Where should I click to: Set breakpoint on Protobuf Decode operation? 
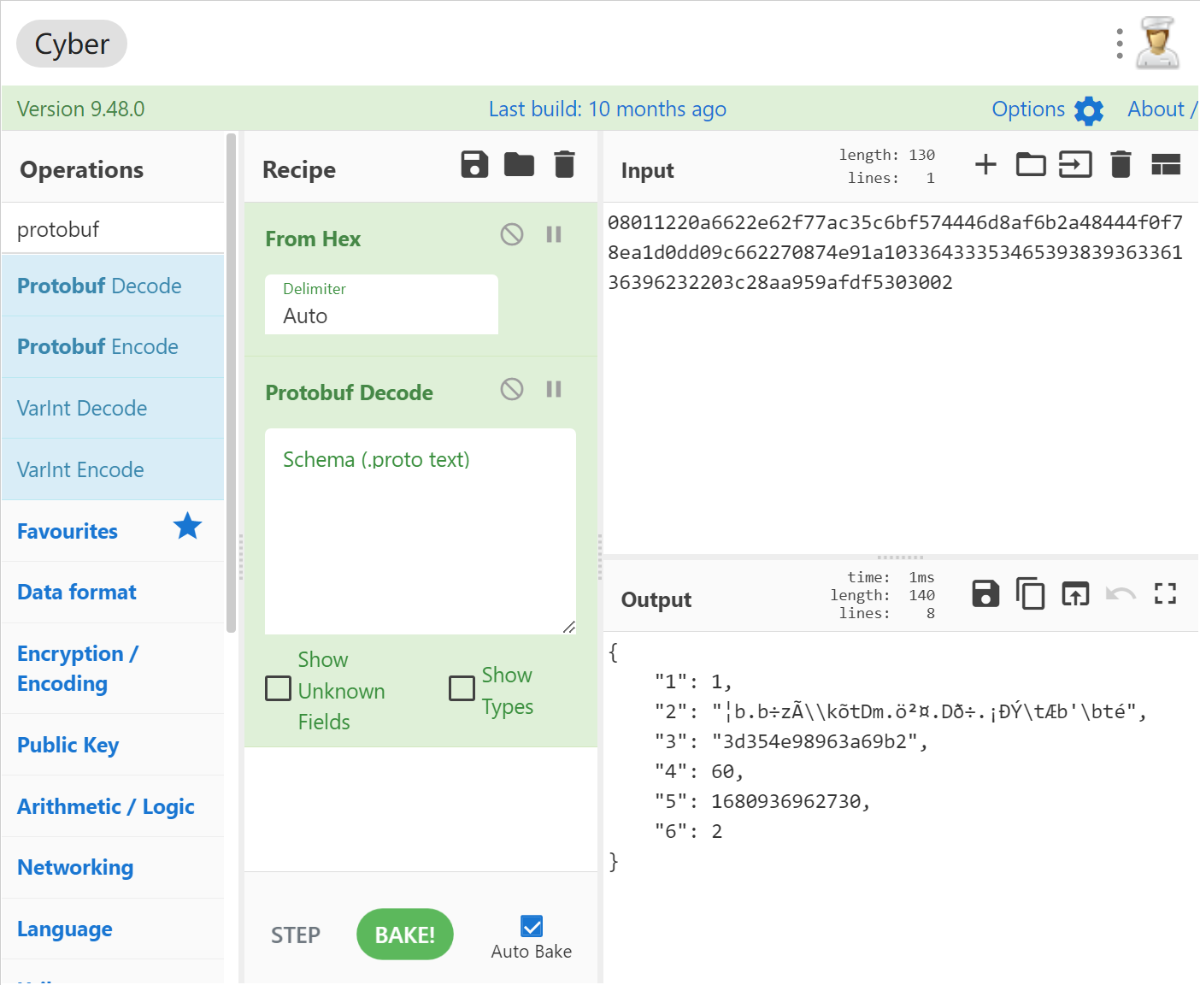554,389
